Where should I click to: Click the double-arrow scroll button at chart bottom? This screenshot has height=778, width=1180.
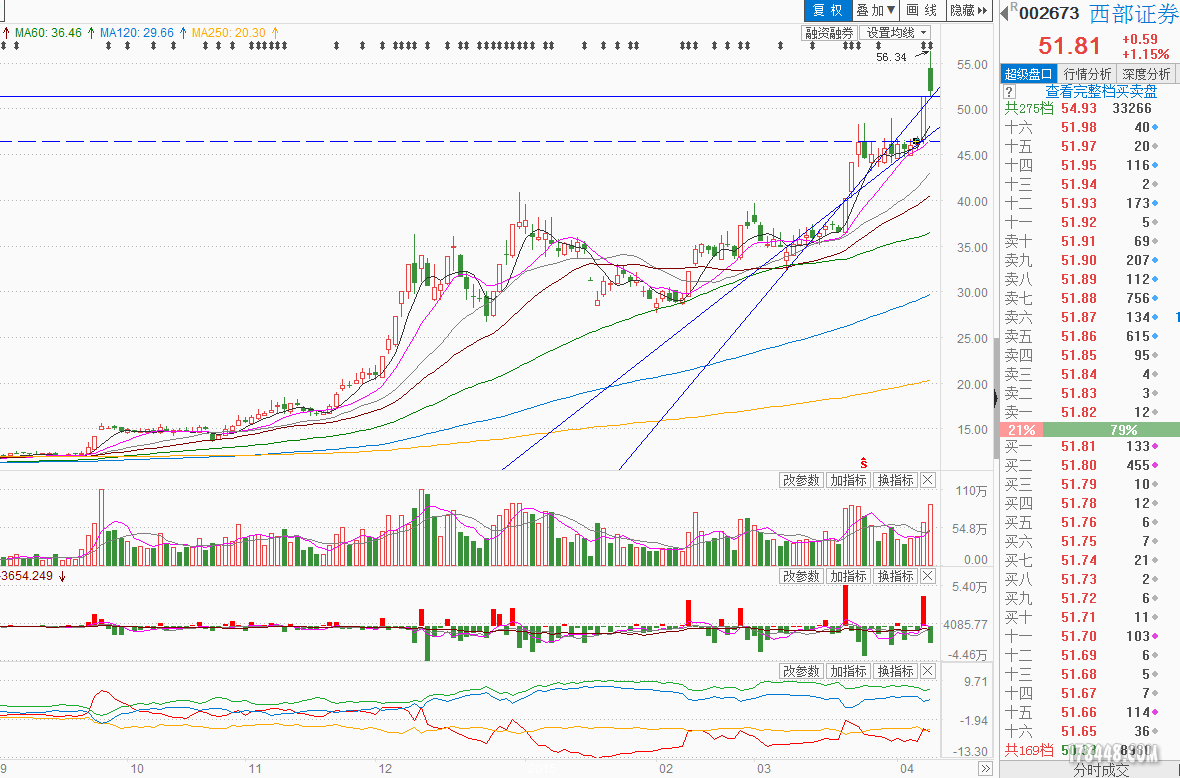(985, 768)
